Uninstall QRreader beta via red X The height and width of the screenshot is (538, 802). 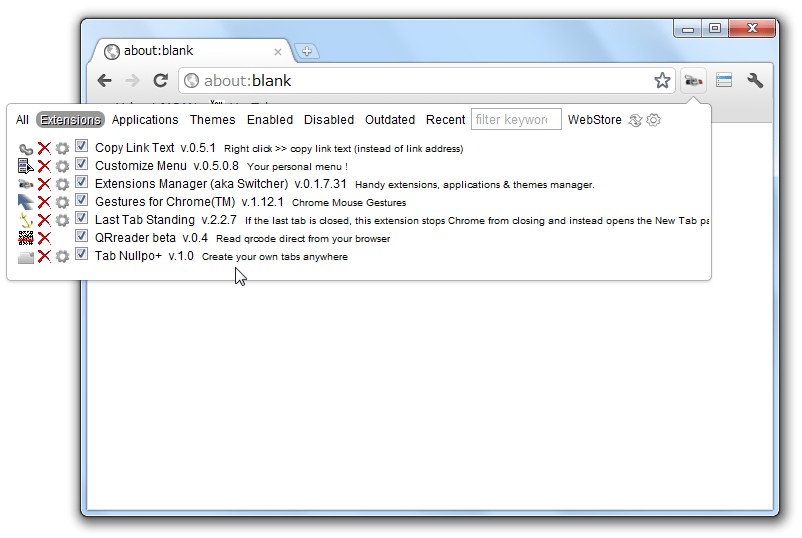44,238
